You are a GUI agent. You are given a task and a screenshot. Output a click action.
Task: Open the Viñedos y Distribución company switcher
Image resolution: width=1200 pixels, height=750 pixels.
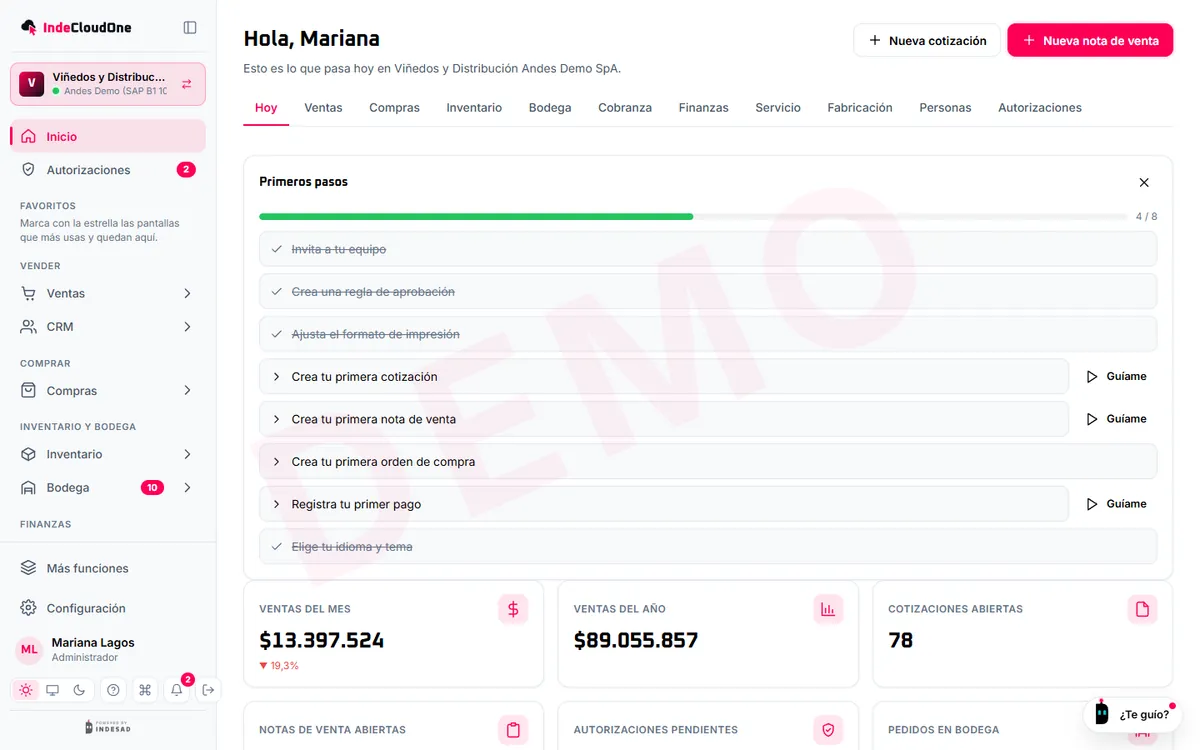(108, 84)
